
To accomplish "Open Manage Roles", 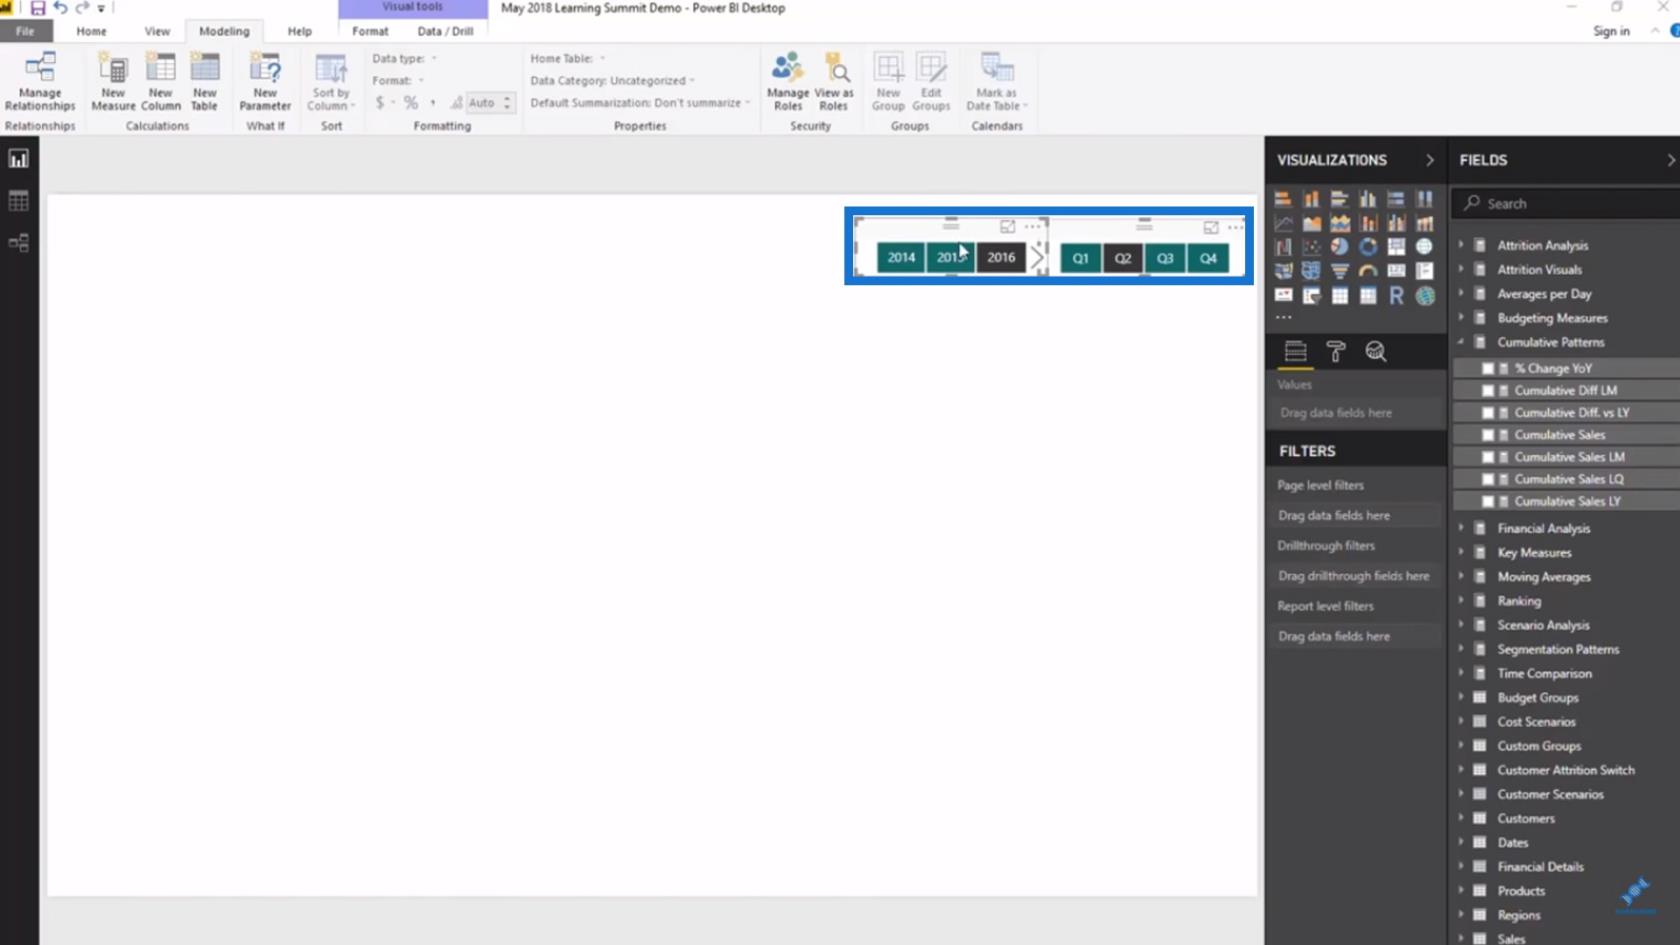I will pos(788,82).
